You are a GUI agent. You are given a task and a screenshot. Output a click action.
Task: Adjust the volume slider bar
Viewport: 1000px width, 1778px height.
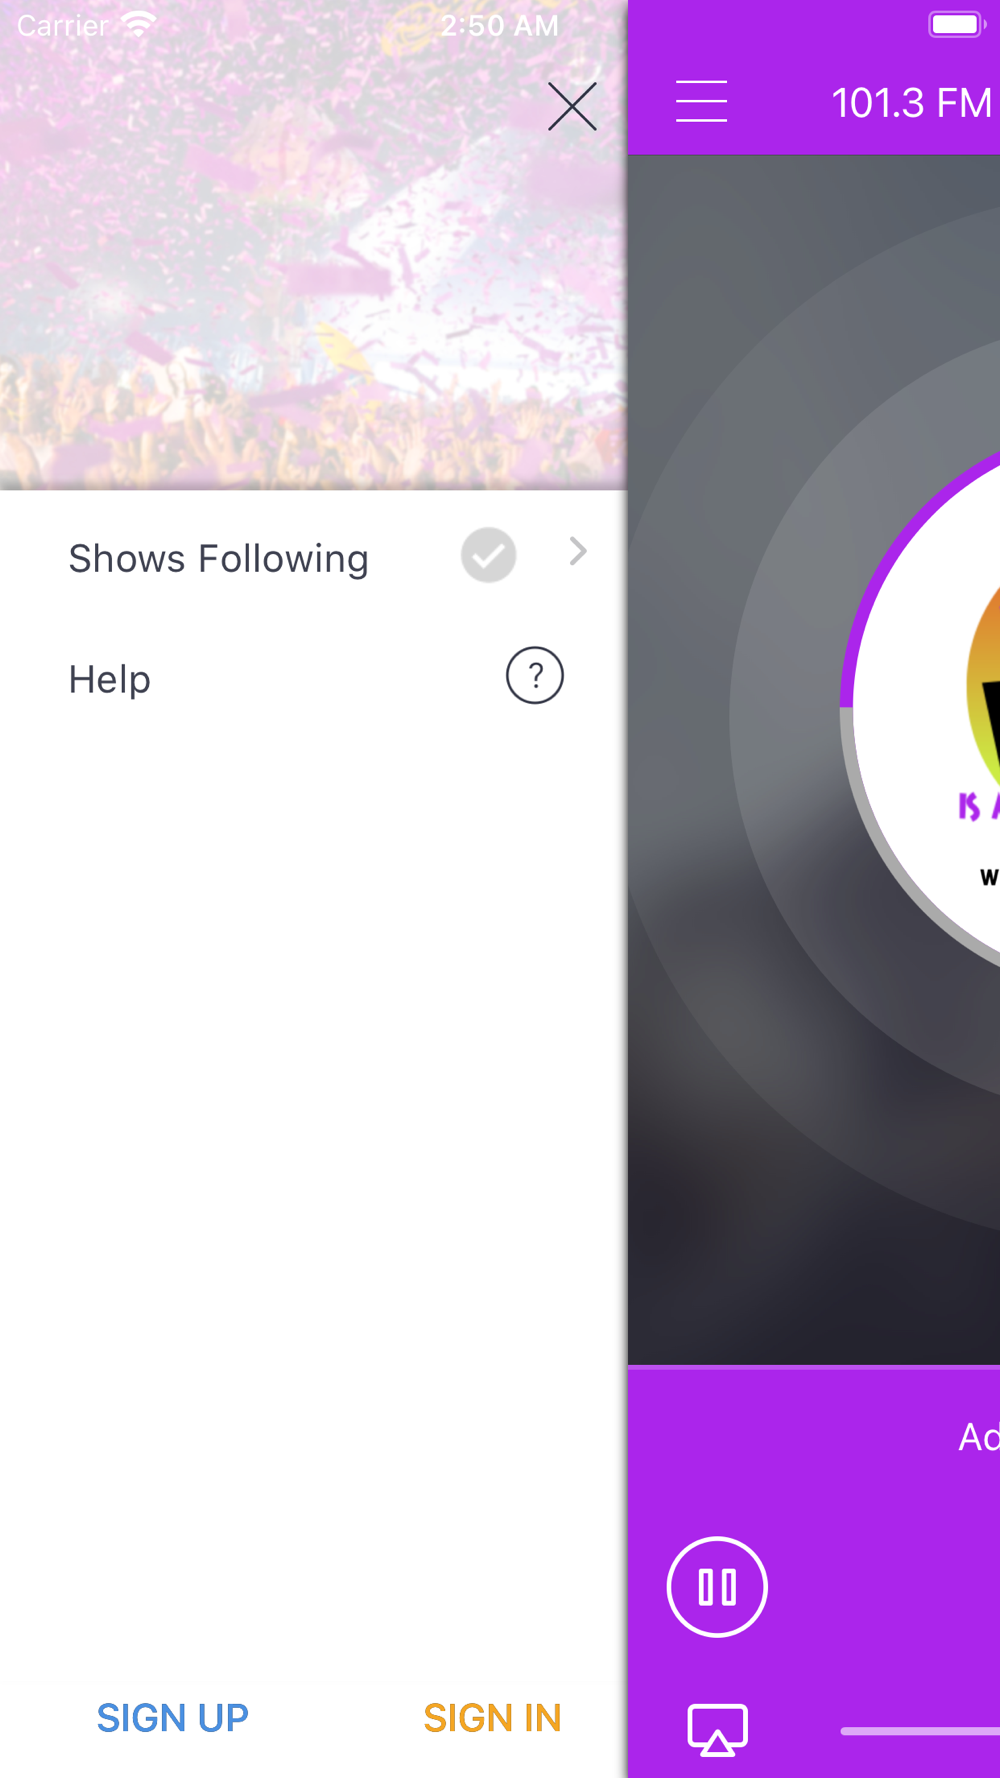tap(920, 1731)
